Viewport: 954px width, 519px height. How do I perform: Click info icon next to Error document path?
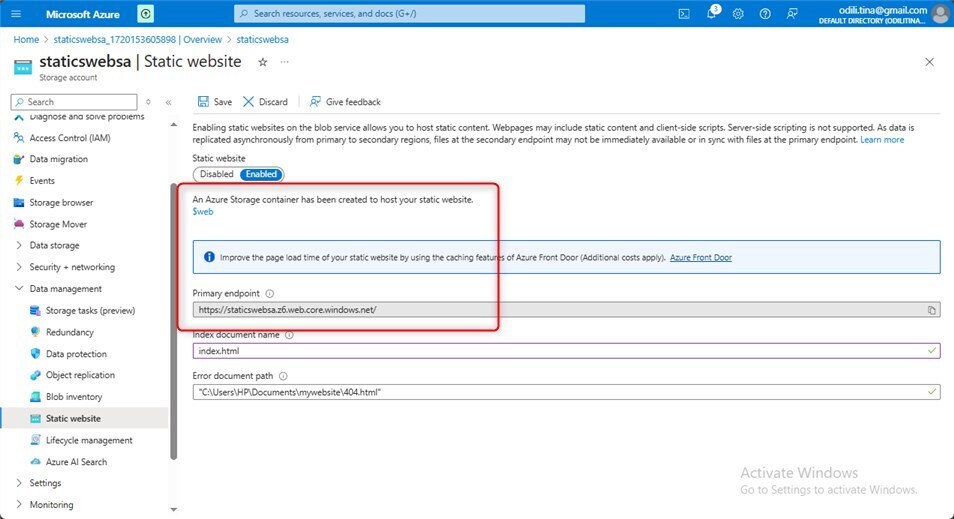(283, 376)
